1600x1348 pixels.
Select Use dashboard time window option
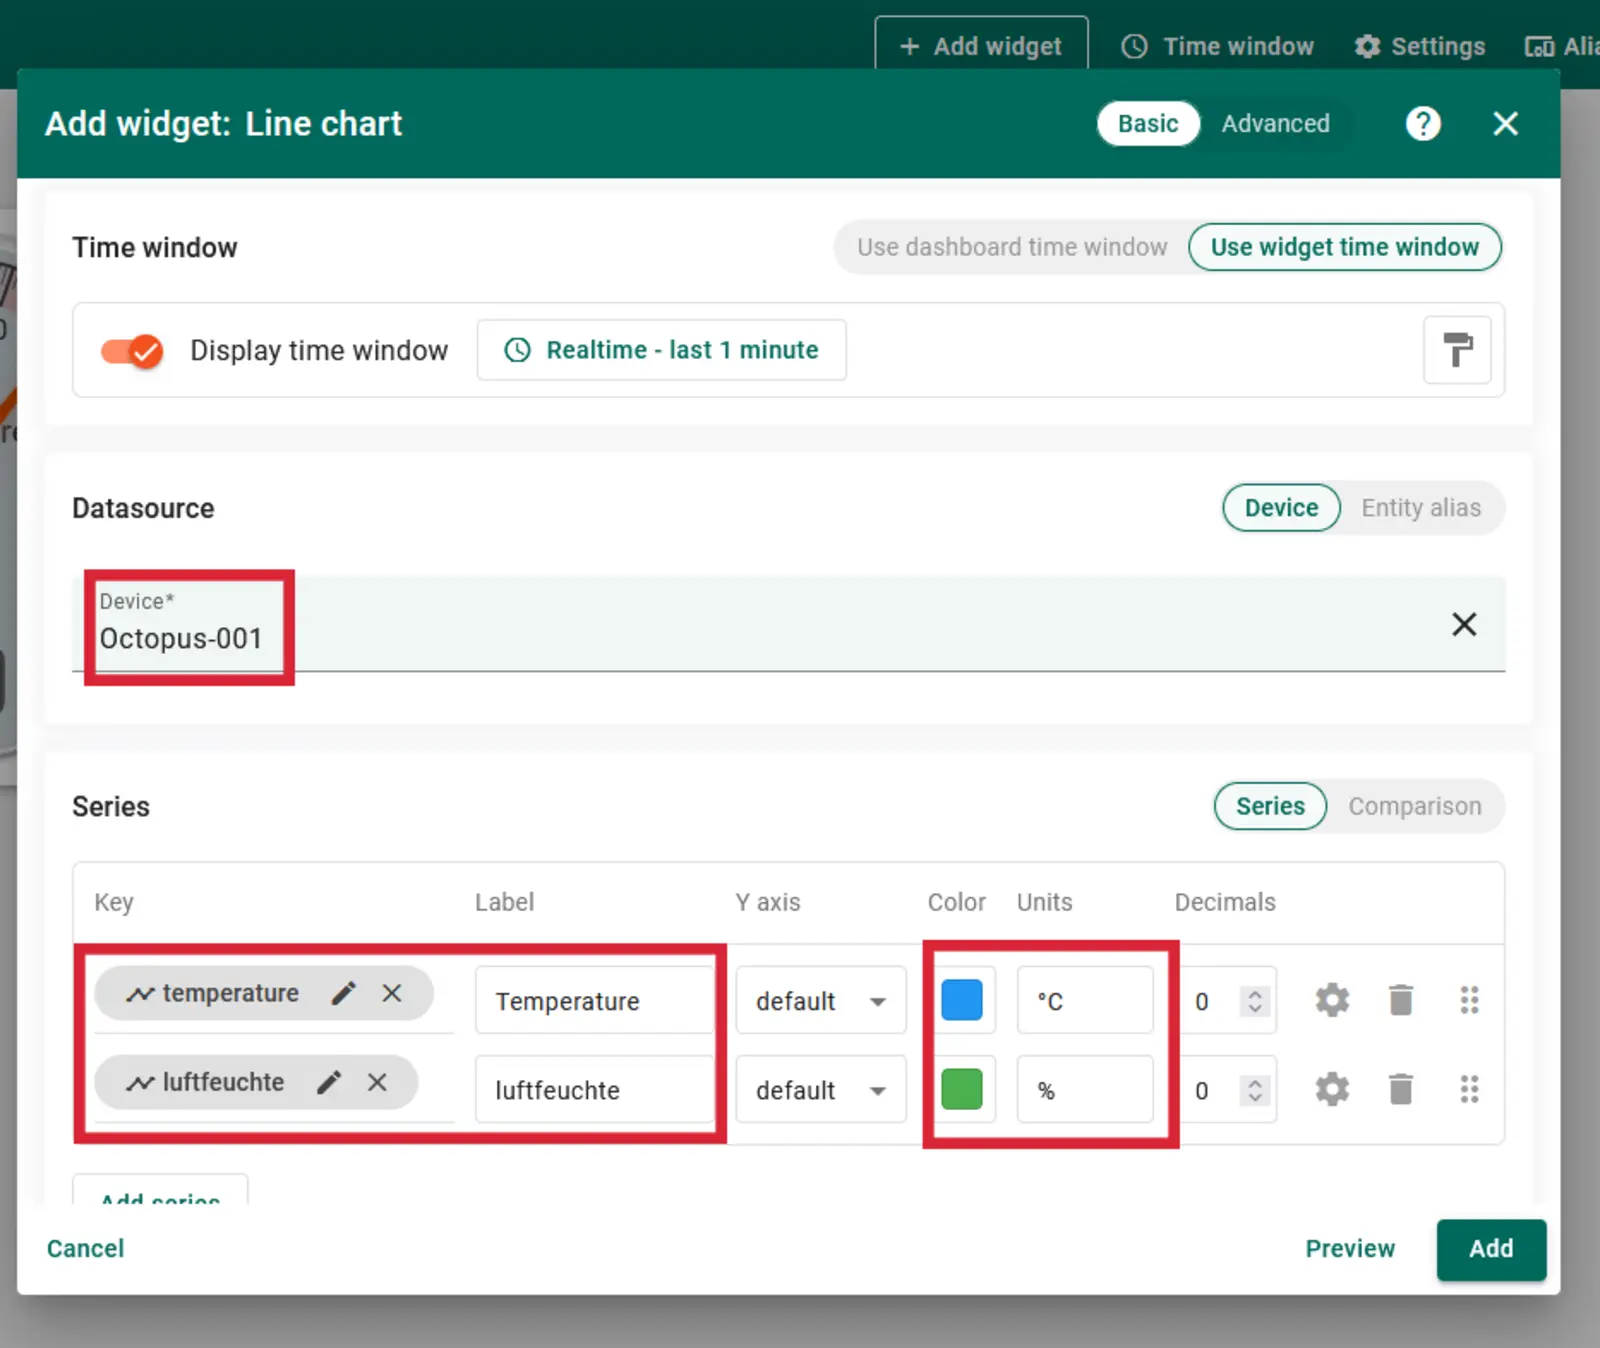tap(1011, 247)
